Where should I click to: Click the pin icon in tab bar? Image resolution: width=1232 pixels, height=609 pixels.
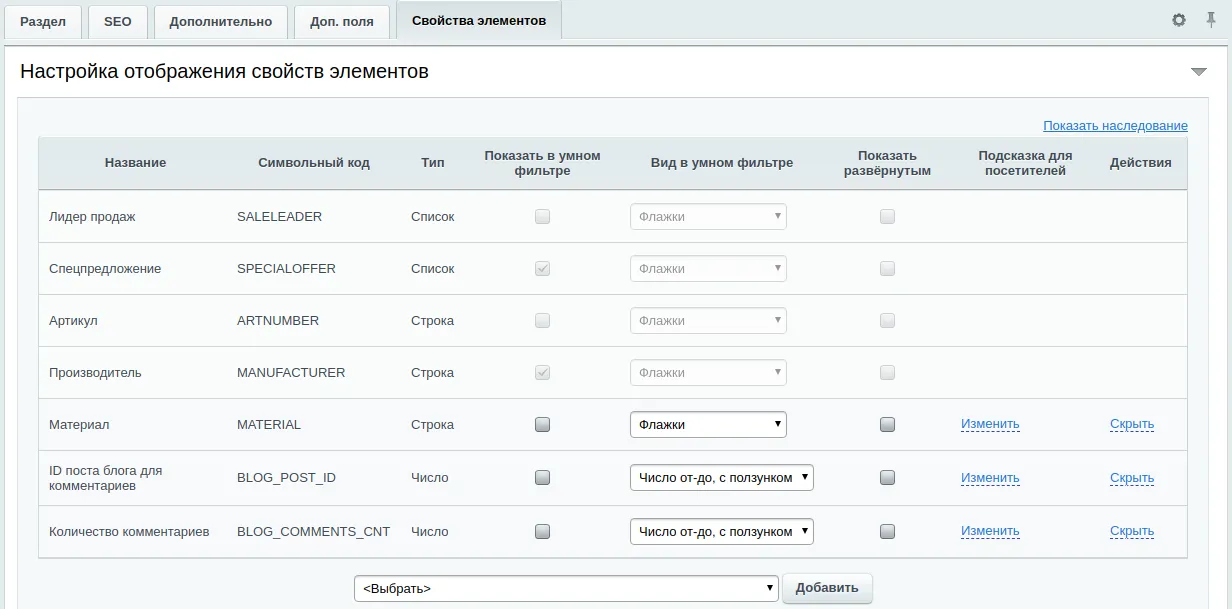tap(1211, 20)
